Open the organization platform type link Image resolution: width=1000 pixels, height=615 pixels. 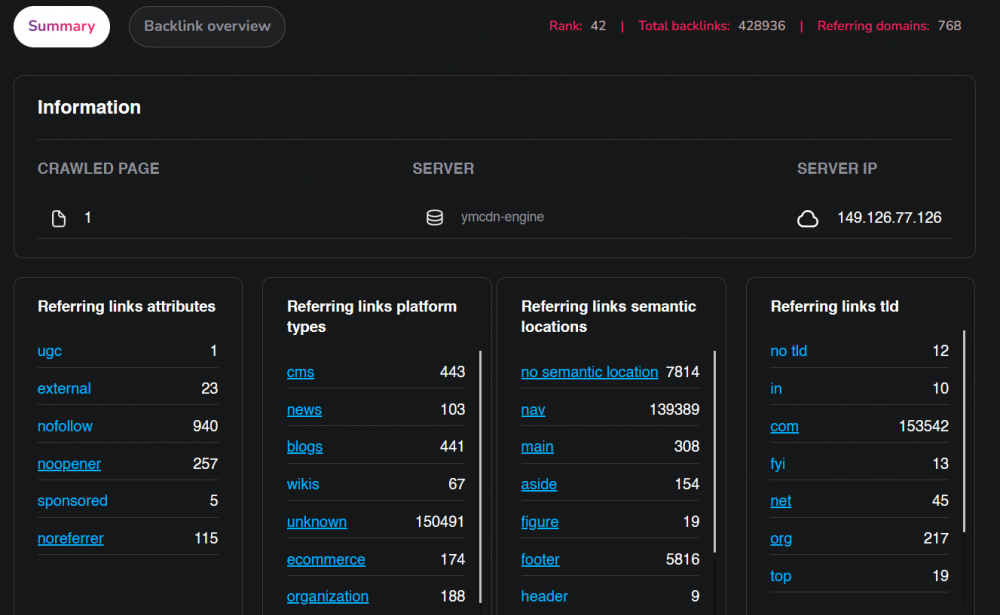pyautogui.click(x=328, y=596)
